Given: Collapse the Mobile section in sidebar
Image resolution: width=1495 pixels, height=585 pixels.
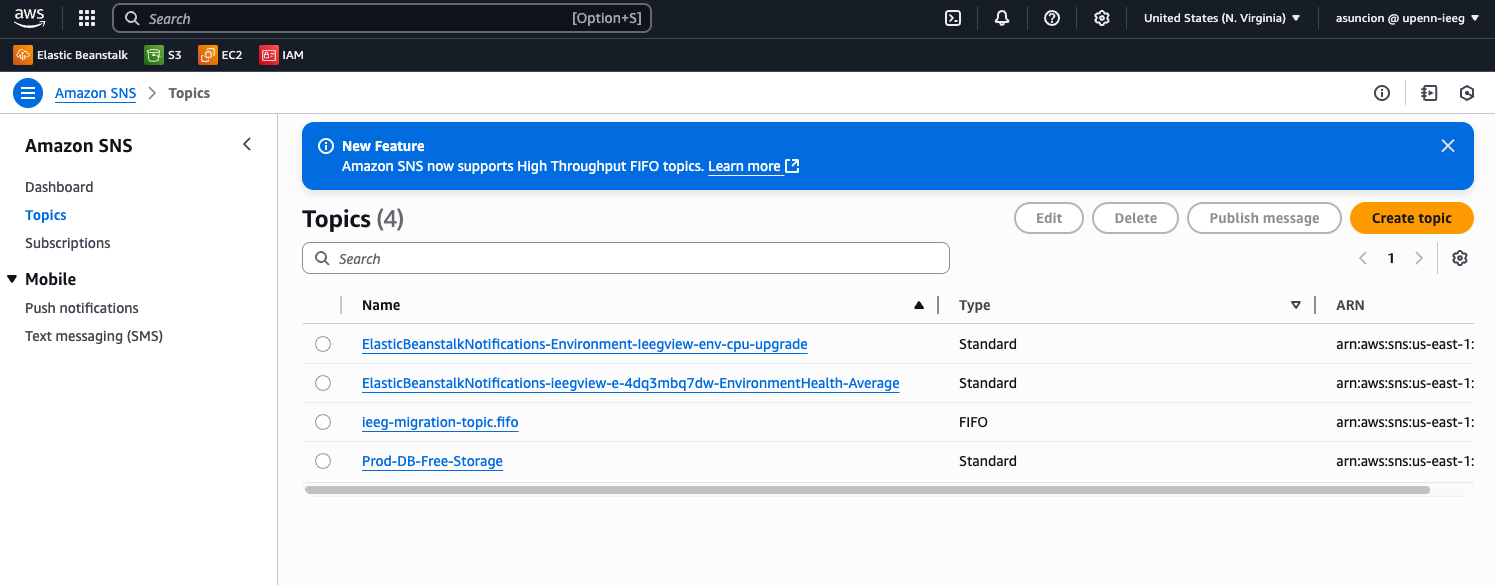Looking at the screenshot, I should pos(12,279).
